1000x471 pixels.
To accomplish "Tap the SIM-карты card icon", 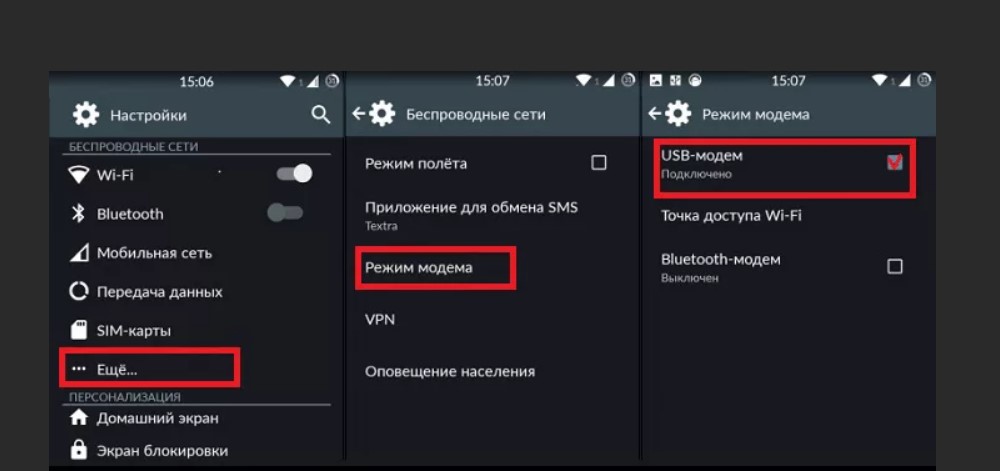I will tap(78, 330).
